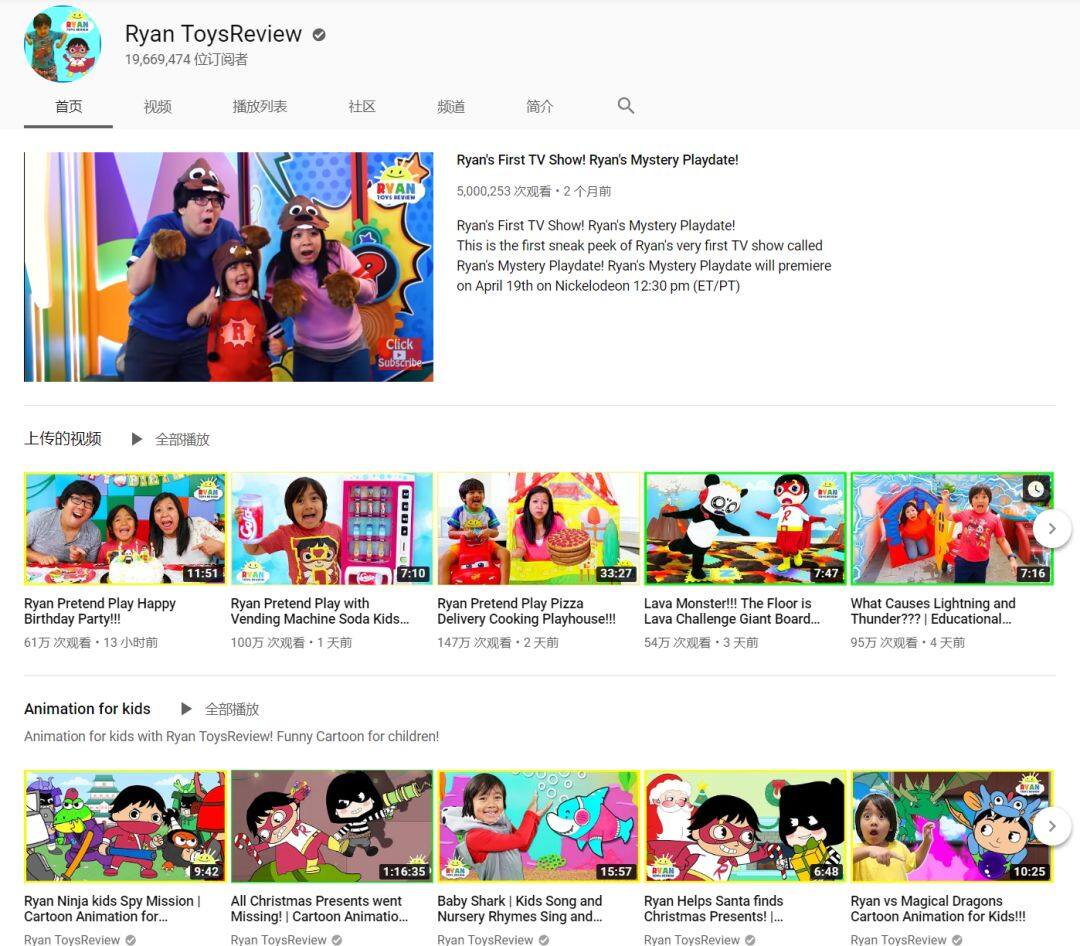
Task: Go to the 社区 tab
Action: tap(362, 107)
